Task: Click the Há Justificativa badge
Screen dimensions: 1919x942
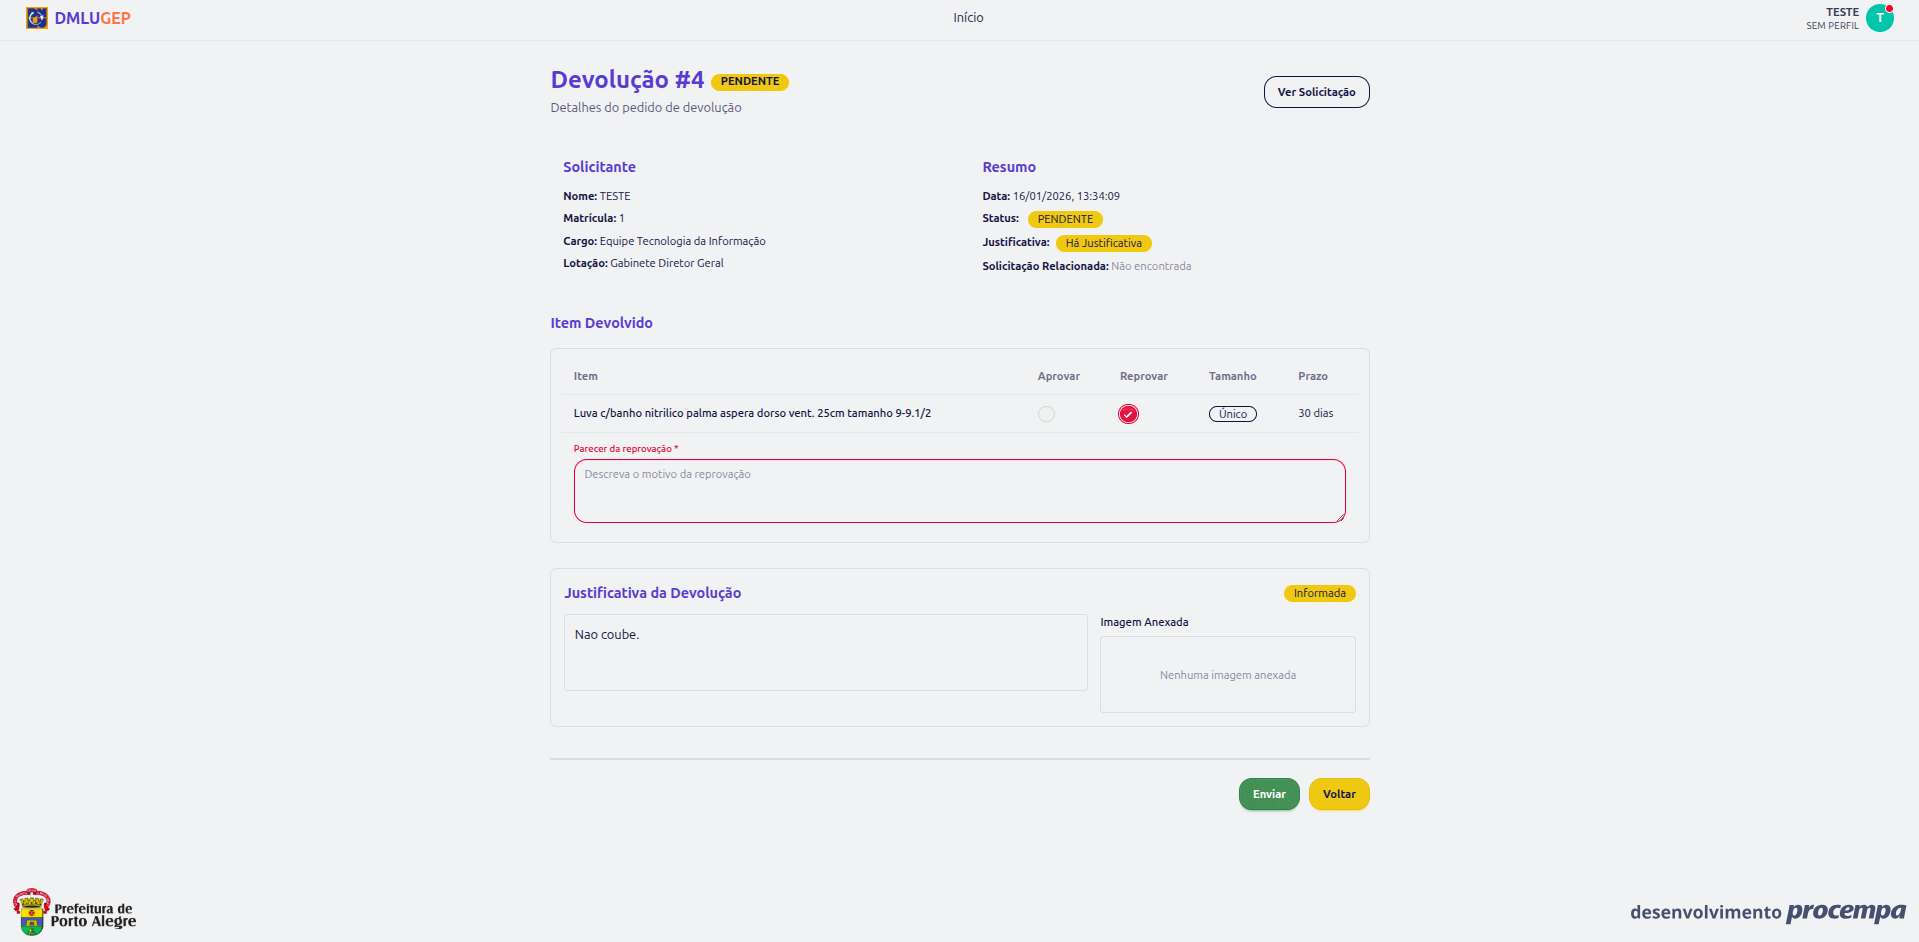Action: [1103, 243]
